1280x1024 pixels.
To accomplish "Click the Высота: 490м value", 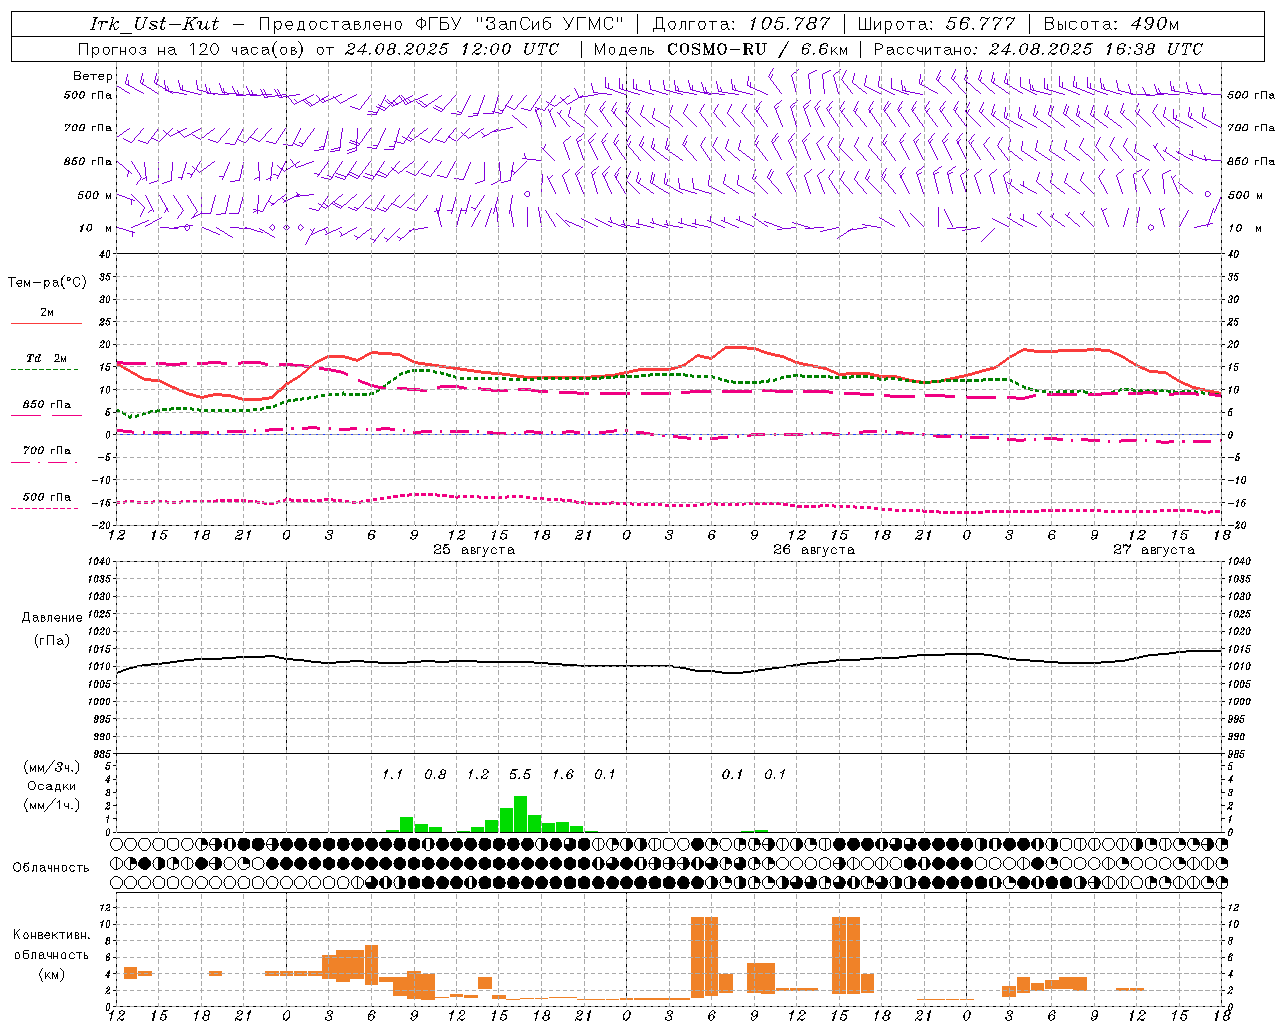I will click(1111, 24).
